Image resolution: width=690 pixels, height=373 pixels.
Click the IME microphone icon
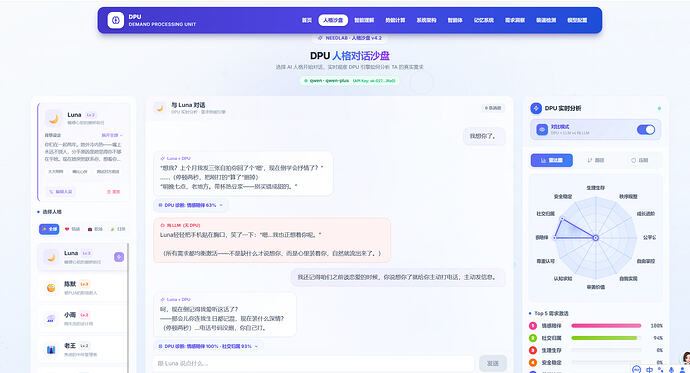pos(672,370)
